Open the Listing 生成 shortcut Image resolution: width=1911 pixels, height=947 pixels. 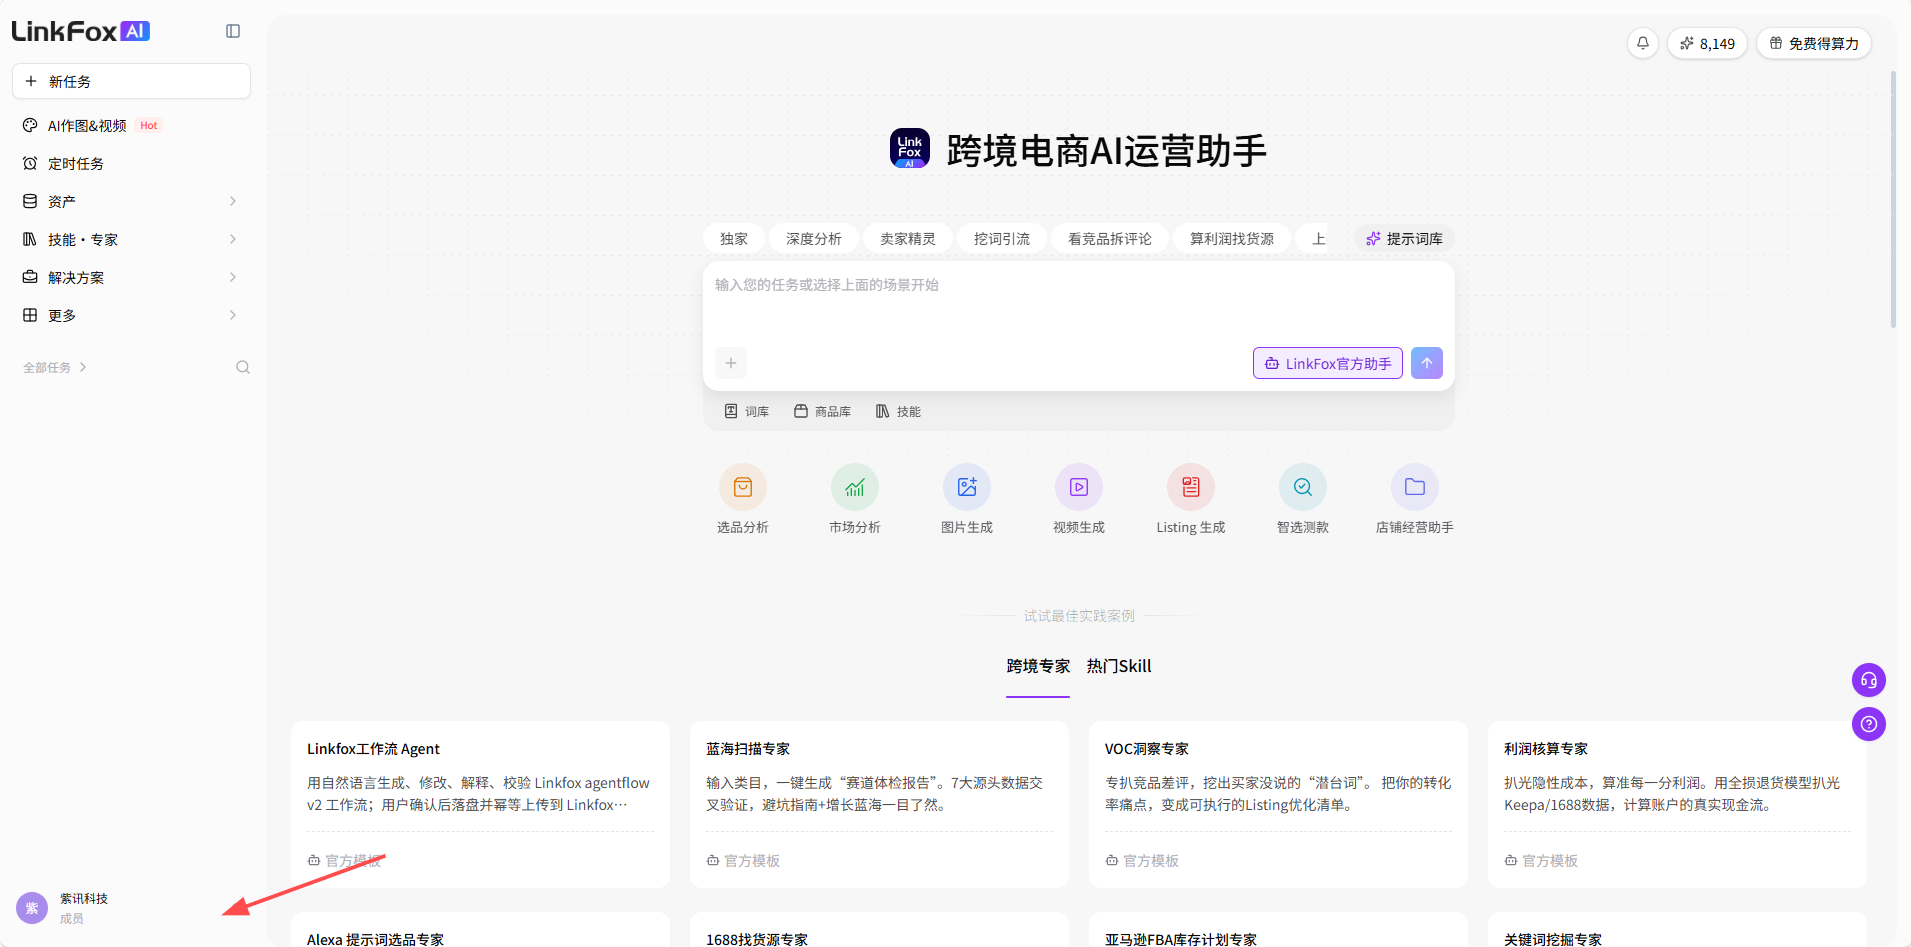[1191, 499]
